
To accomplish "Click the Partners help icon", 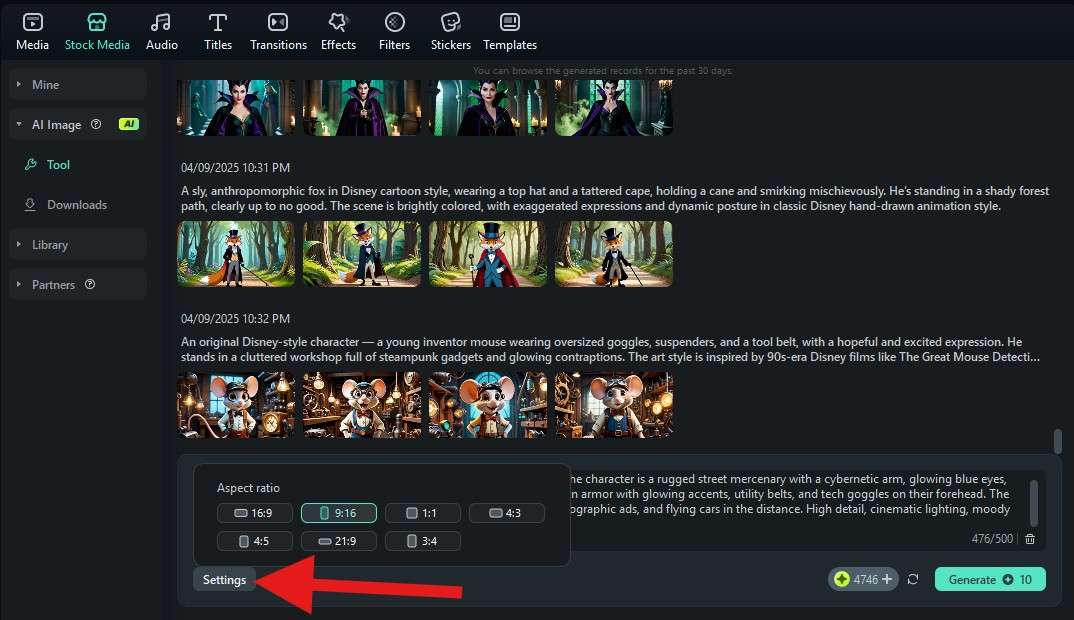I will point(90,284).
